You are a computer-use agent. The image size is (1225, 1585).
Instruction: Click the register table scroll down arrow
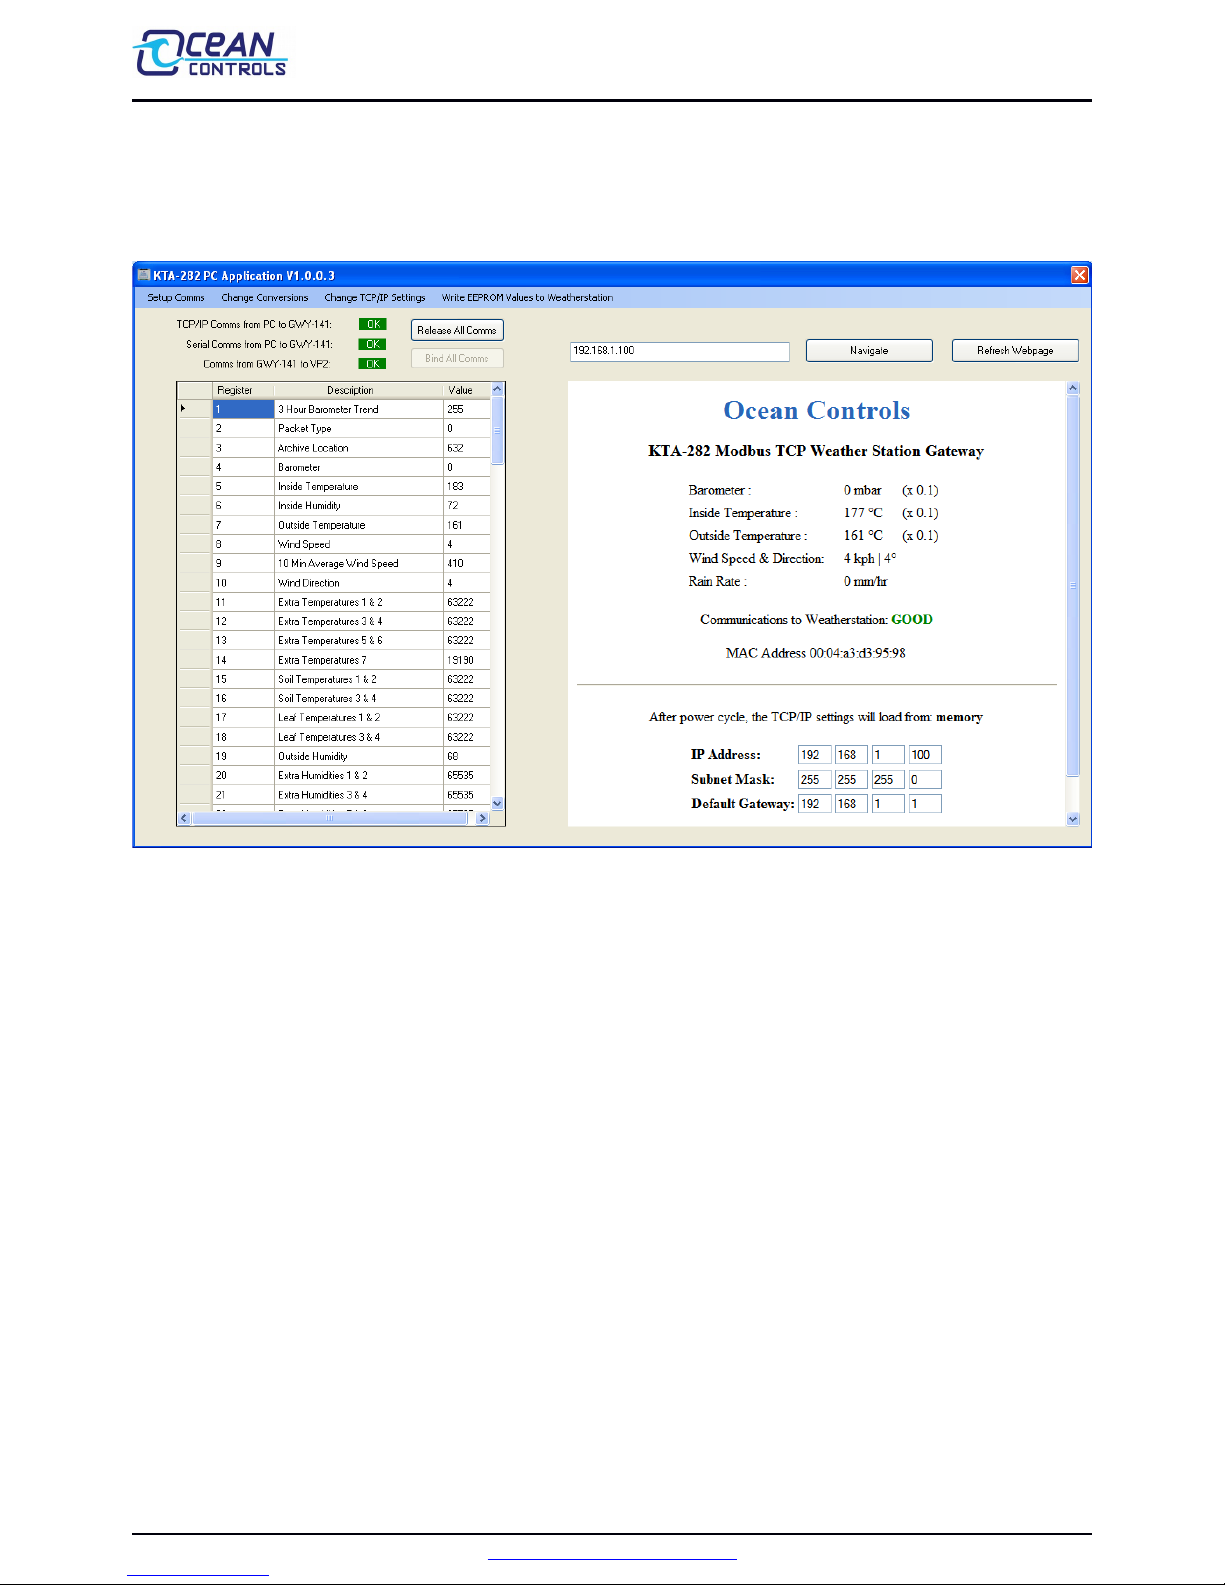498,803
